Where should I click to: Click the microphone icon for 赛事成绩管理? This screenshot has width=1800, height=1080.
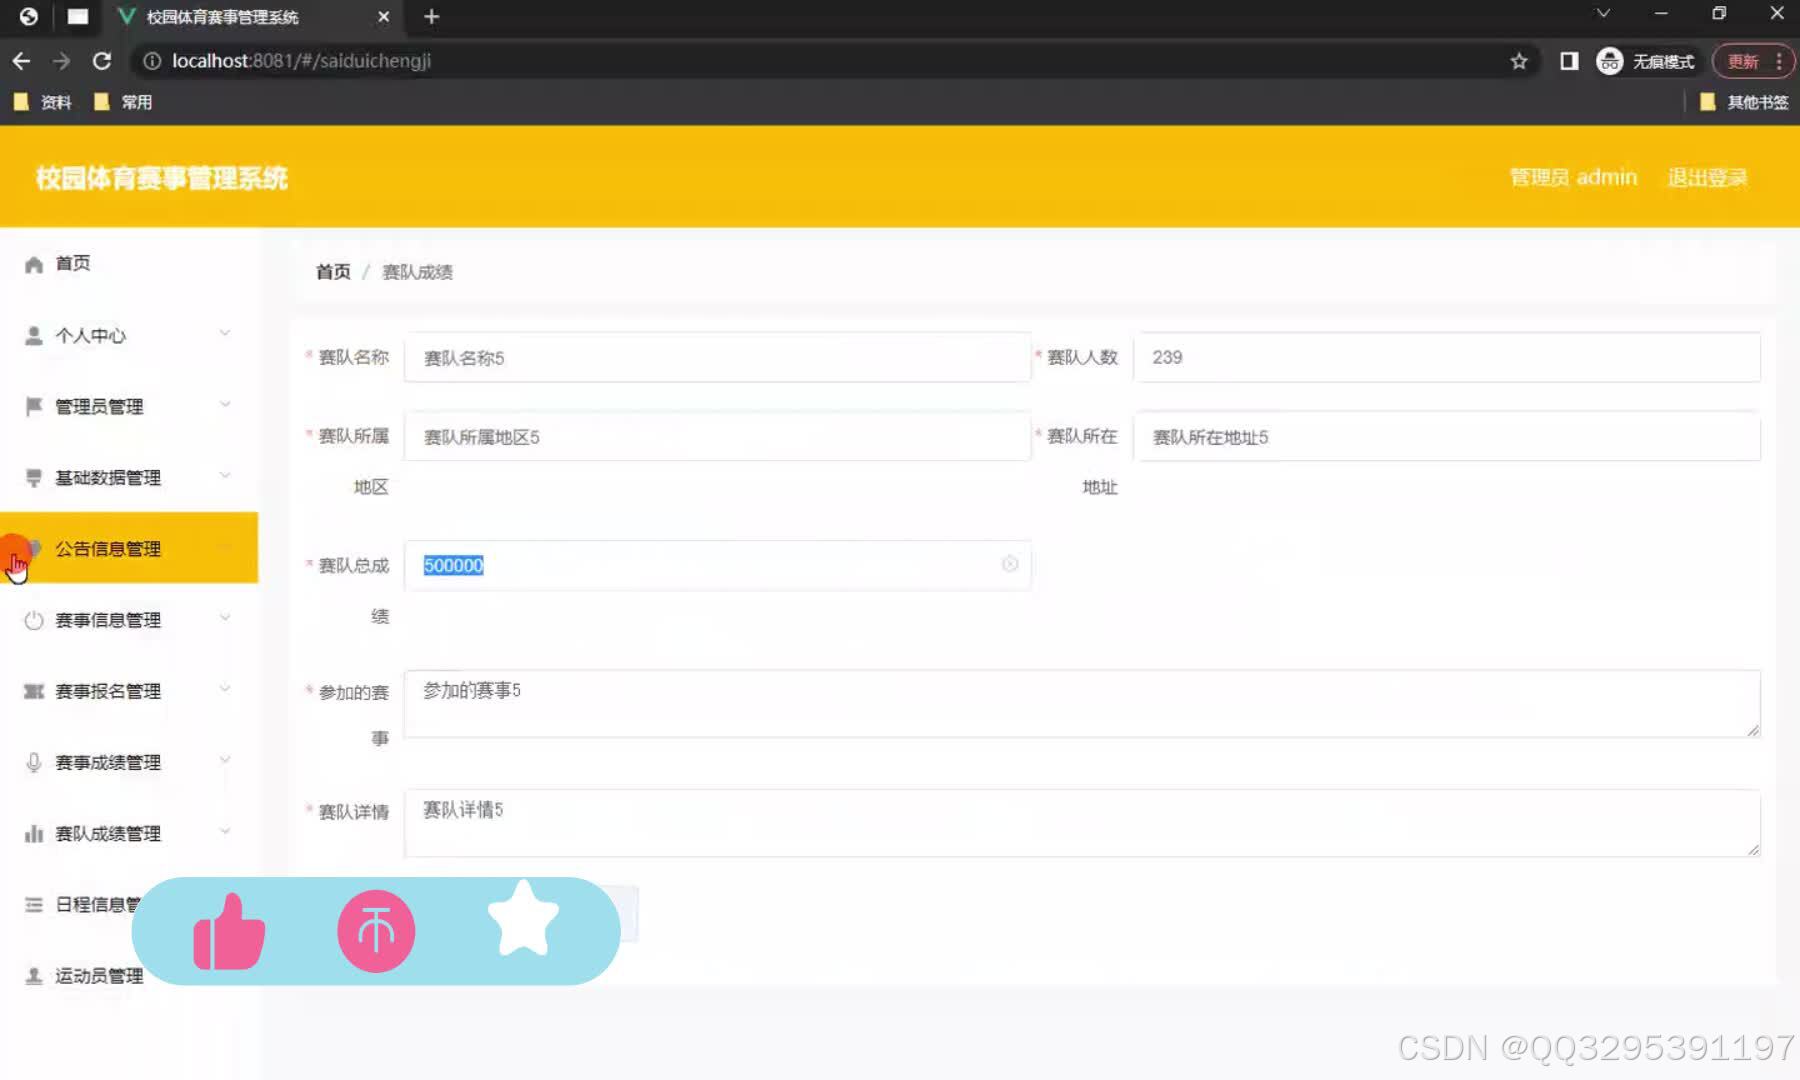click(x=34, y=762)
